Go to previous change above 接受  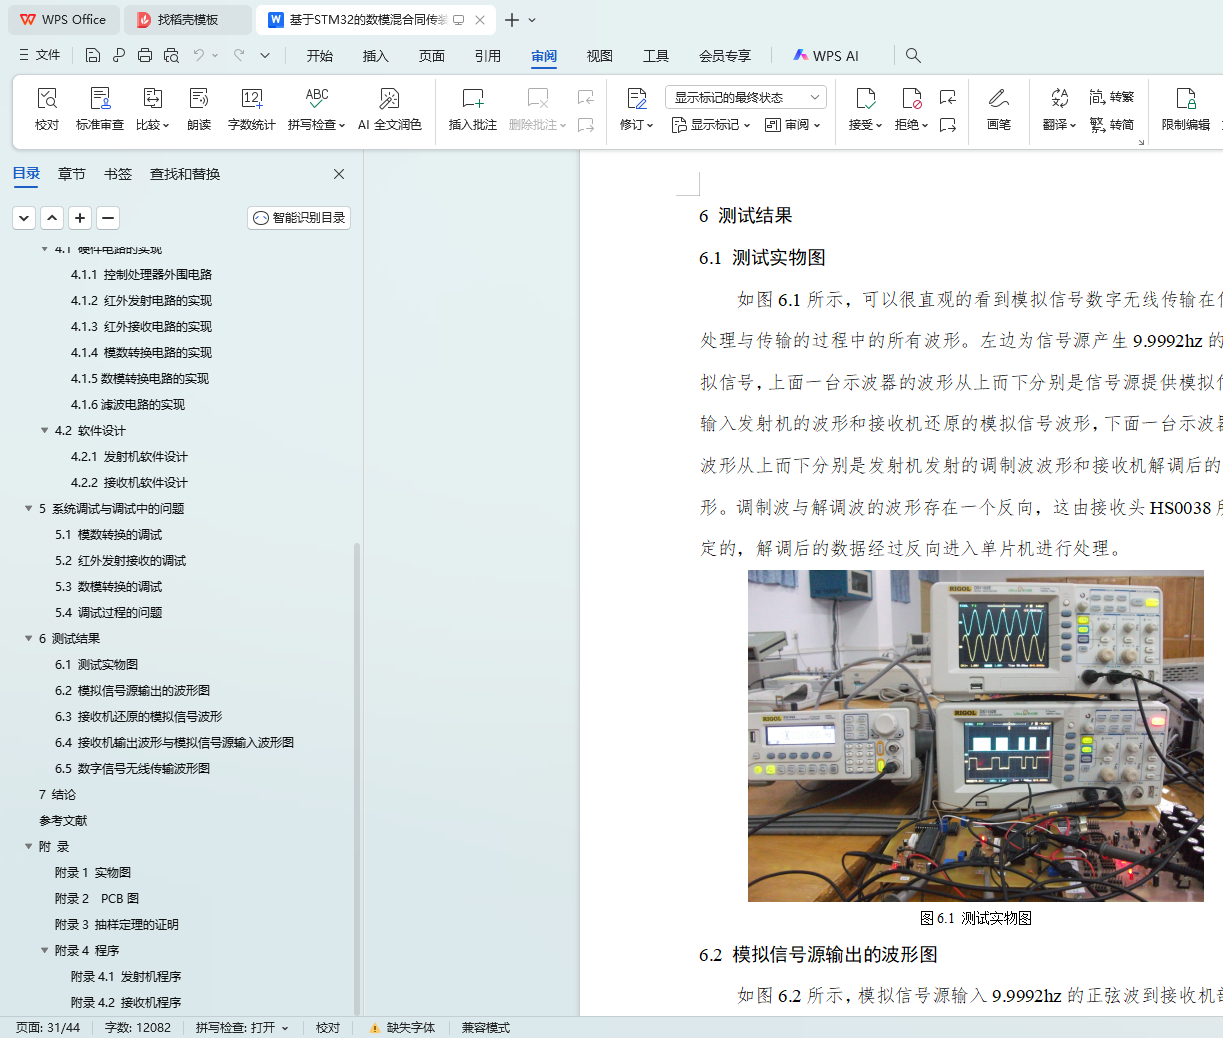coord(948,97)
